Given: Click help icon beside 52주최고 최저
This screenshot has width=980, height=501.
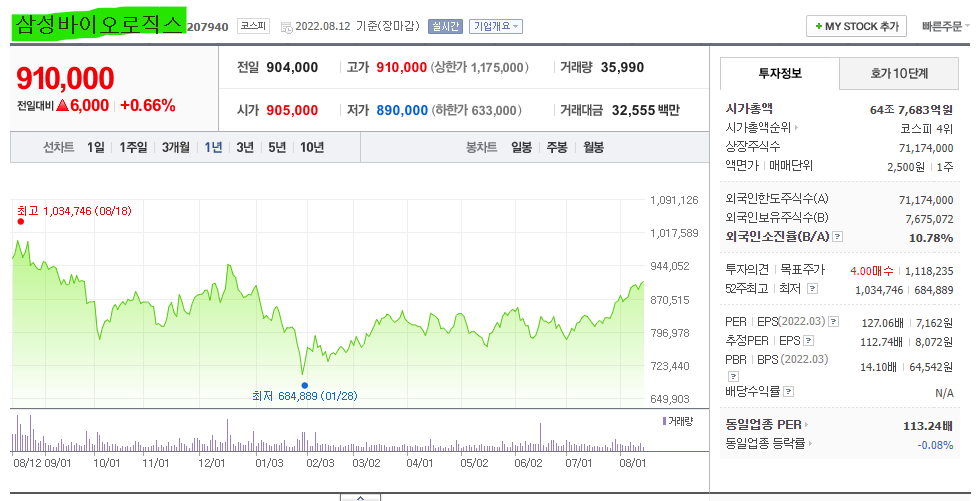Looking at the screenshot, I should click(812, 289).
